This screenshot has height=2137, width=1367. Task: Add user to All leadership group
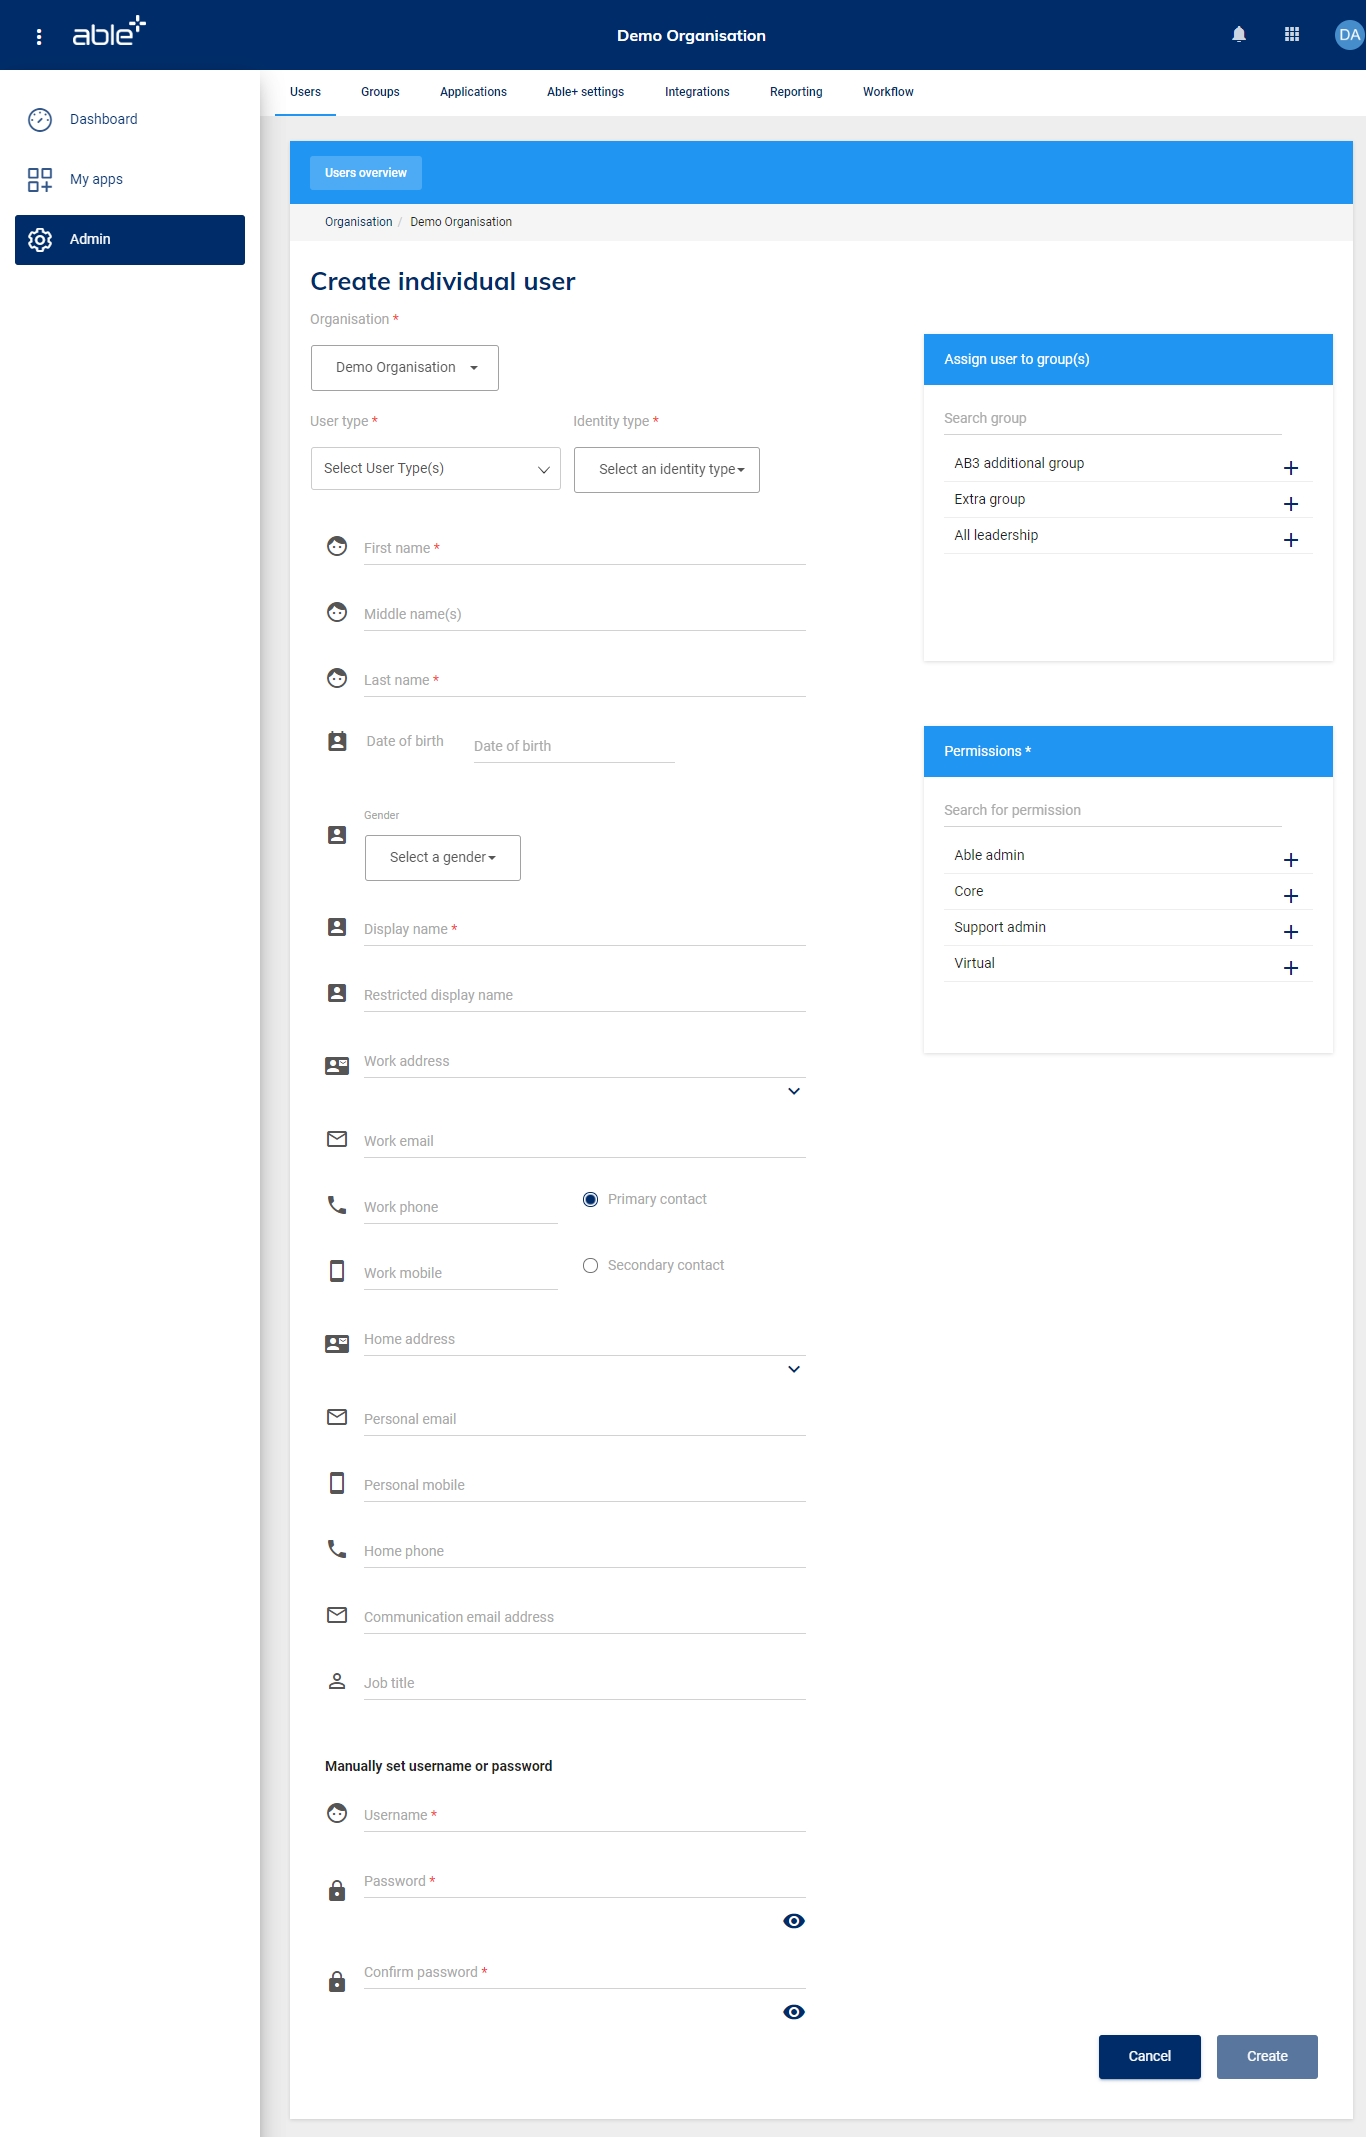pyautogui.click(x=1290, y=540)
